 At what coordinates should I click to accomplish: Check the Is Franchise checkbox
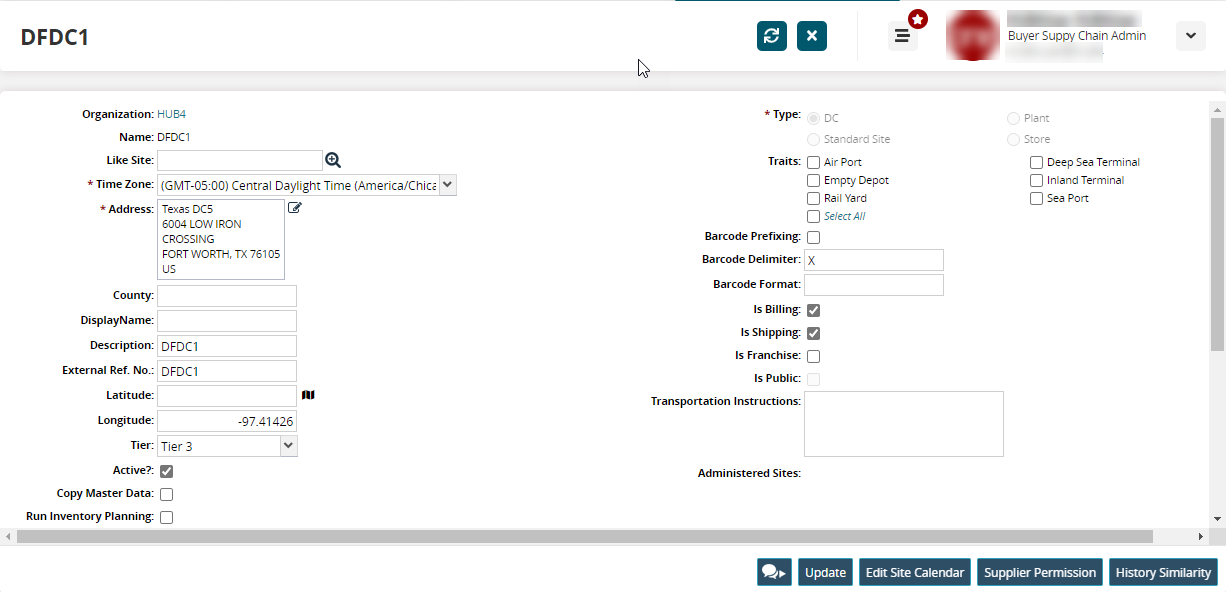point(814,356)
